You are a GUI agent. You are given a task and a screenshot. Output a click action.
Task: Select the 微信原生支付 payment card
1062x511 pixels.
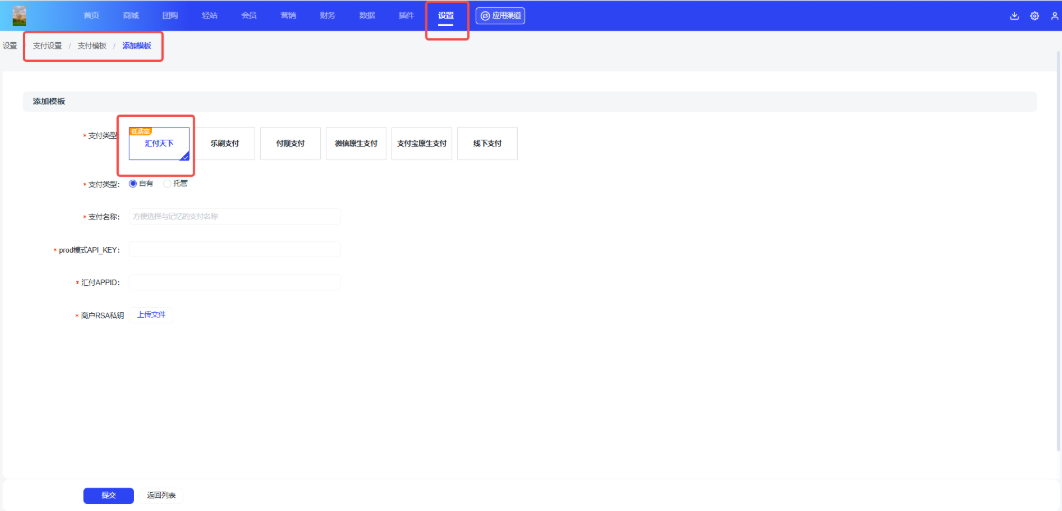click(x=356, y=144)
